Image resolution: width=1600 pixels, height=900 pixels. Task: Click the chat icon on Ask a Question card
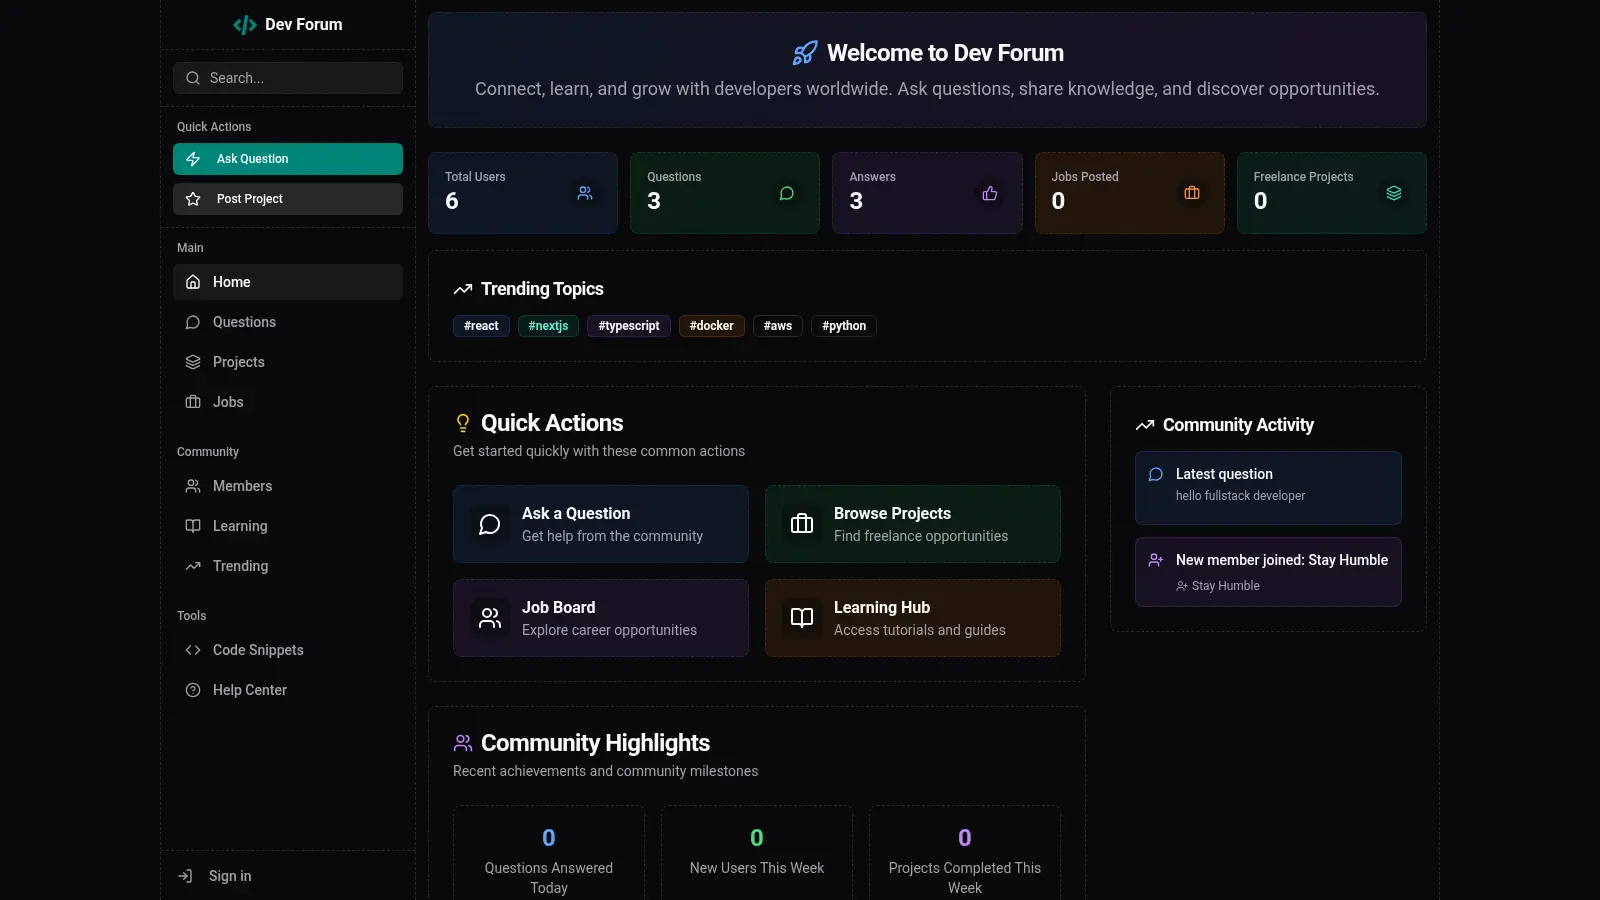point(490,524)
